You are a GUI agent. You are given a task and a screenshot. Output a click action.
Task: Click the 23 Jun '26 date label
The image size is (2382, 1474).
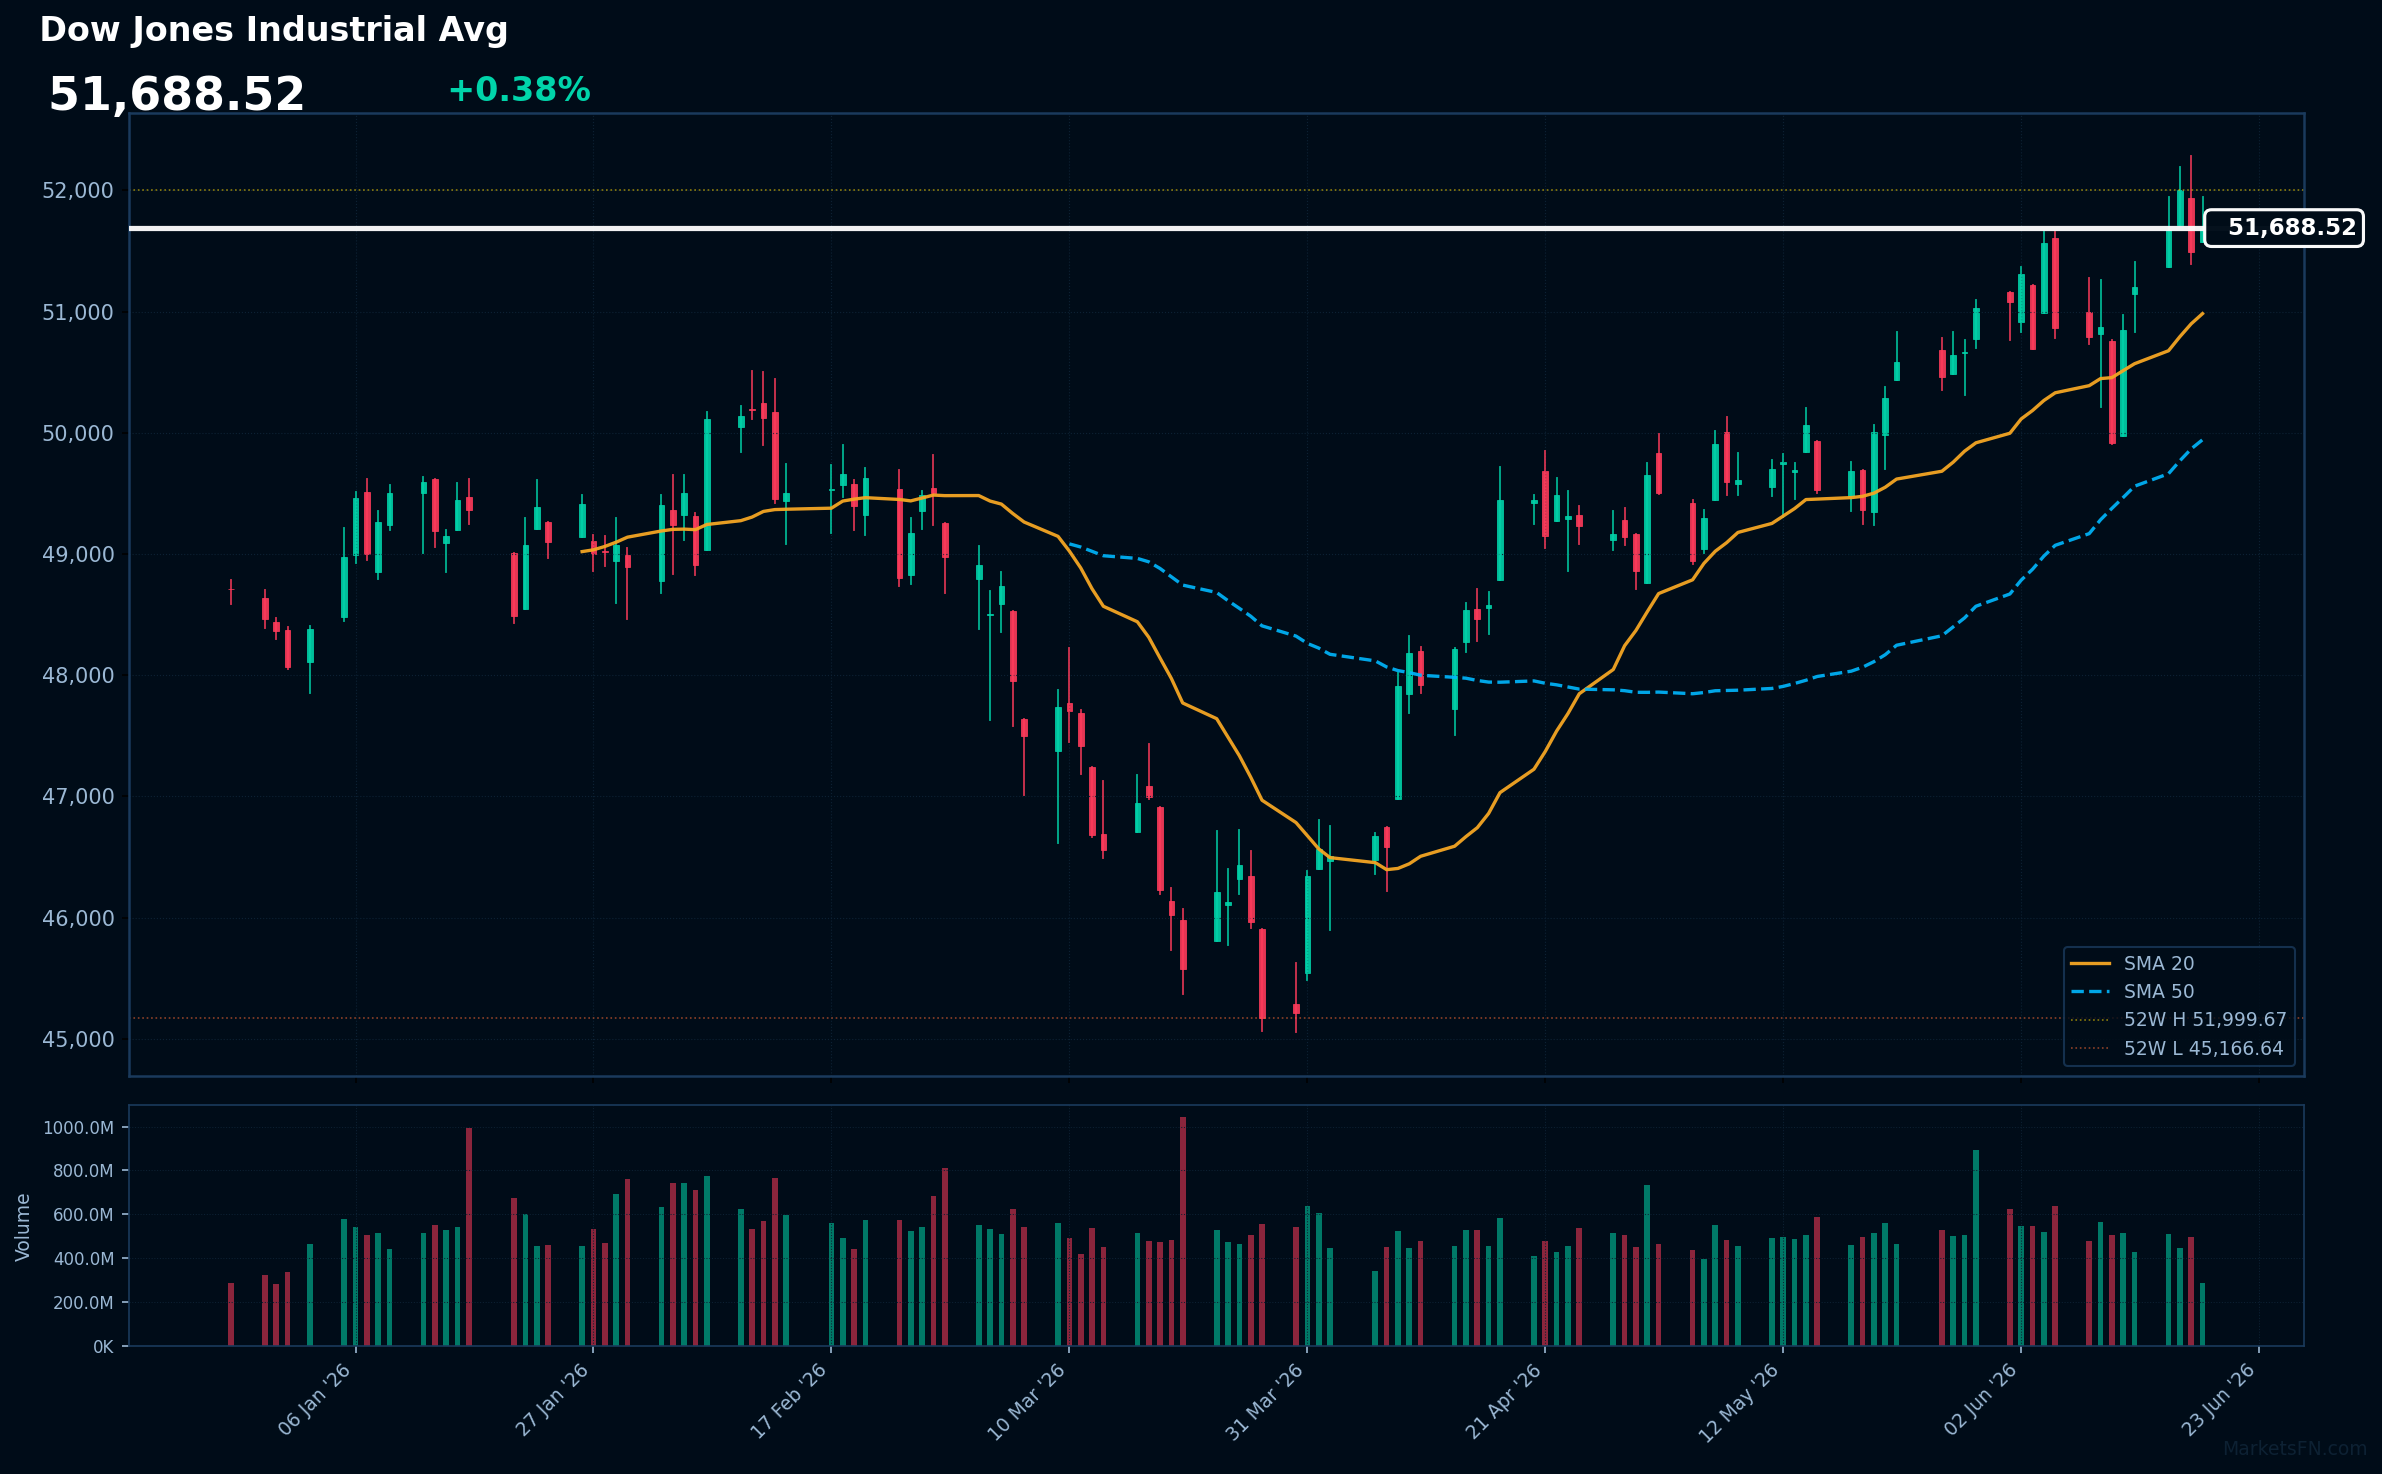pos(2218,1400)
